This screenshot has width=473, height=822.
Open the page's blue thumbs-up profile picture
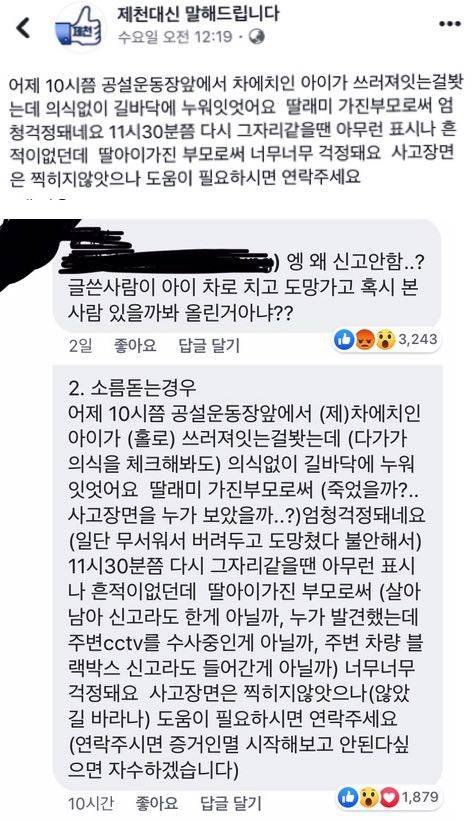point(79,28)
